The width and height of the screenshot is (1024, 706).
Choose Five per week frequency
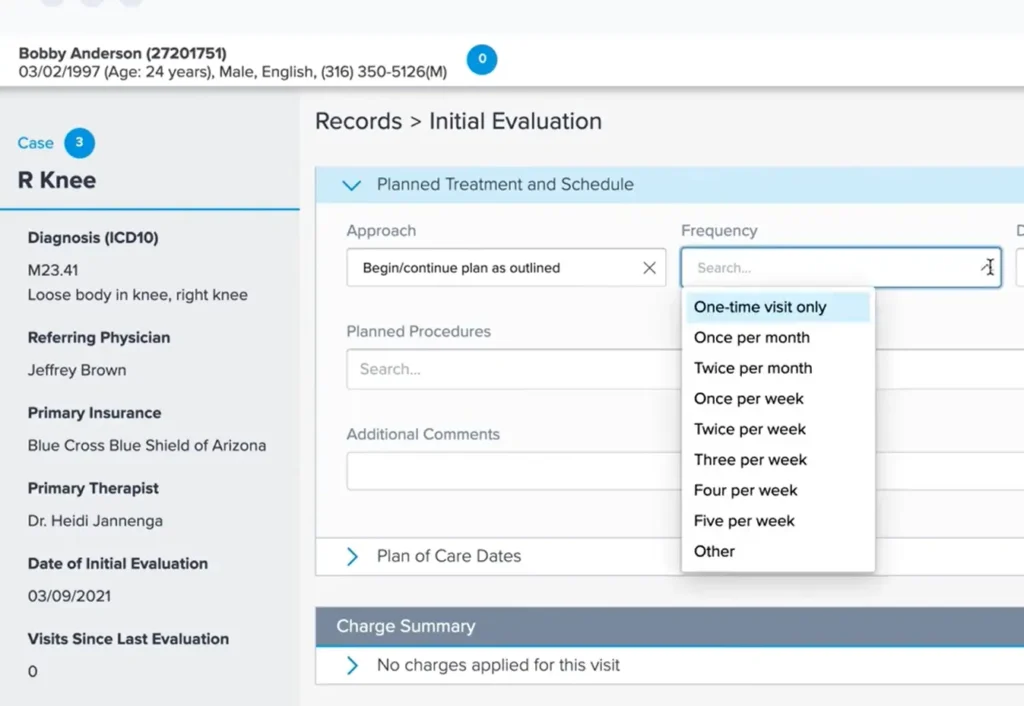coord(778,521)
